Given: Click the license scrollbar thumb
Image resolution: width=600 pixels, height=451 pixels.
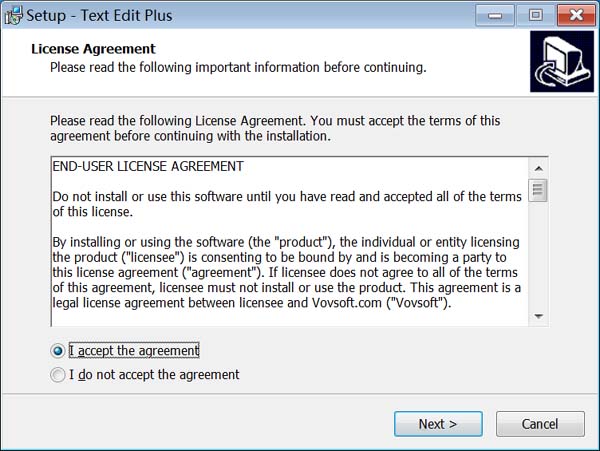Looking at the screenshot, I should [538, 190].
